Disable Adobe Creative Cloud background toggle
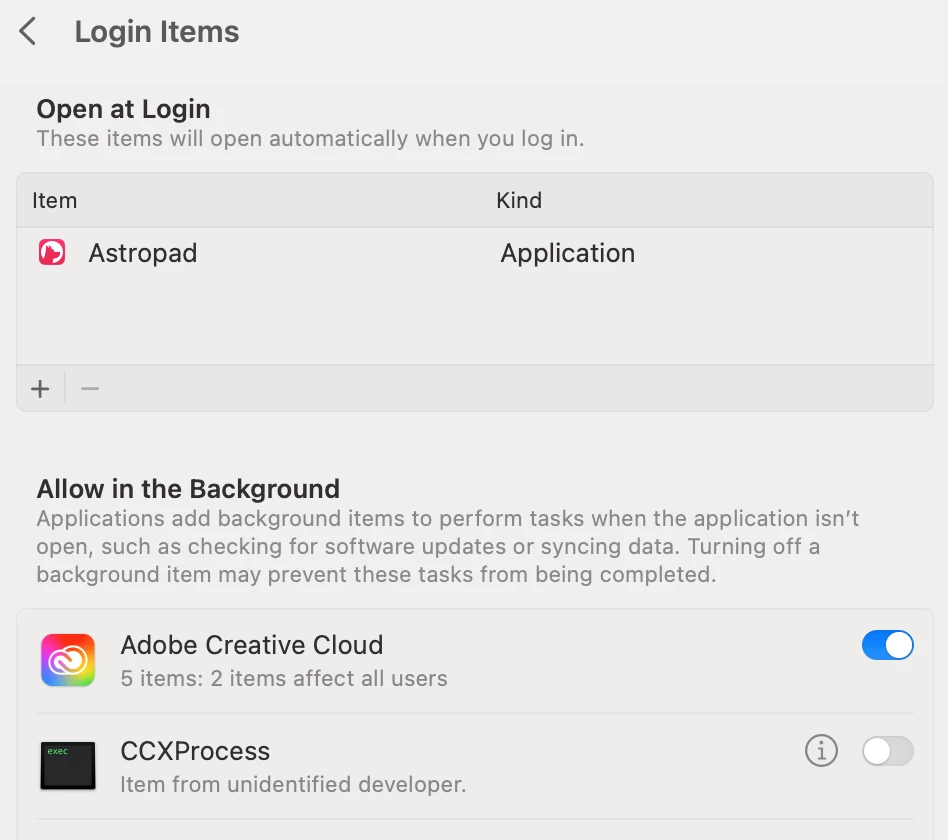948x840 pixels. coord(887,645)
